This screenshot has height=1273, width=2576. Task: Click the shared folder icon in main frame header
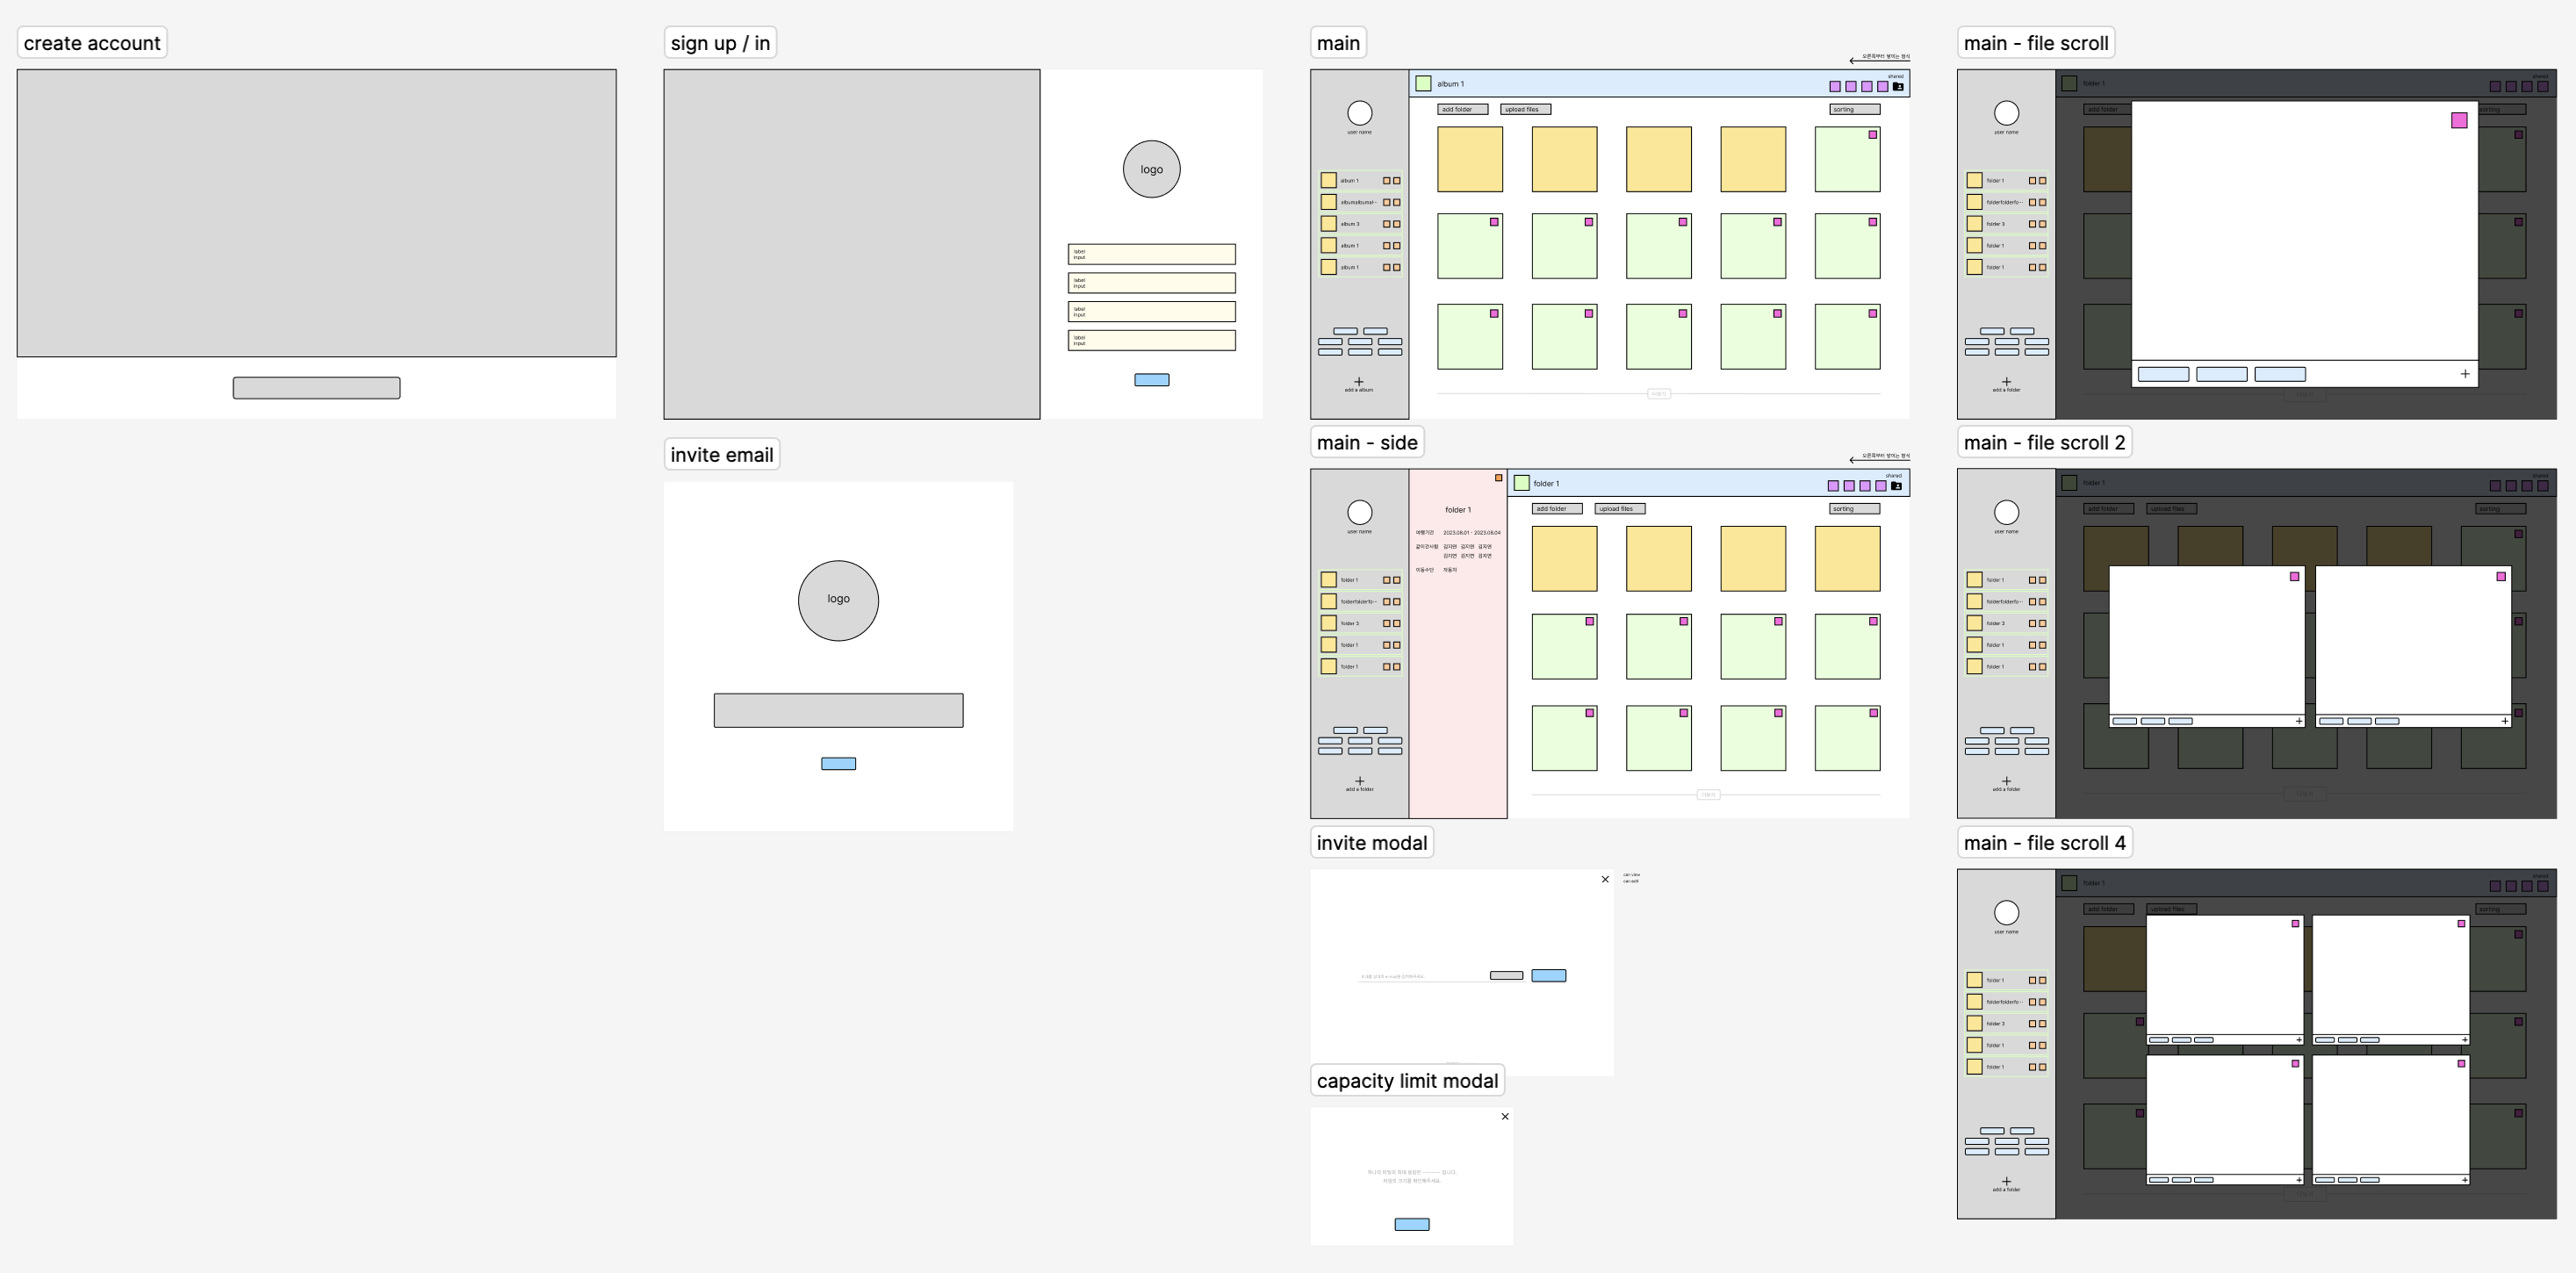click(x=1898, y=86)
